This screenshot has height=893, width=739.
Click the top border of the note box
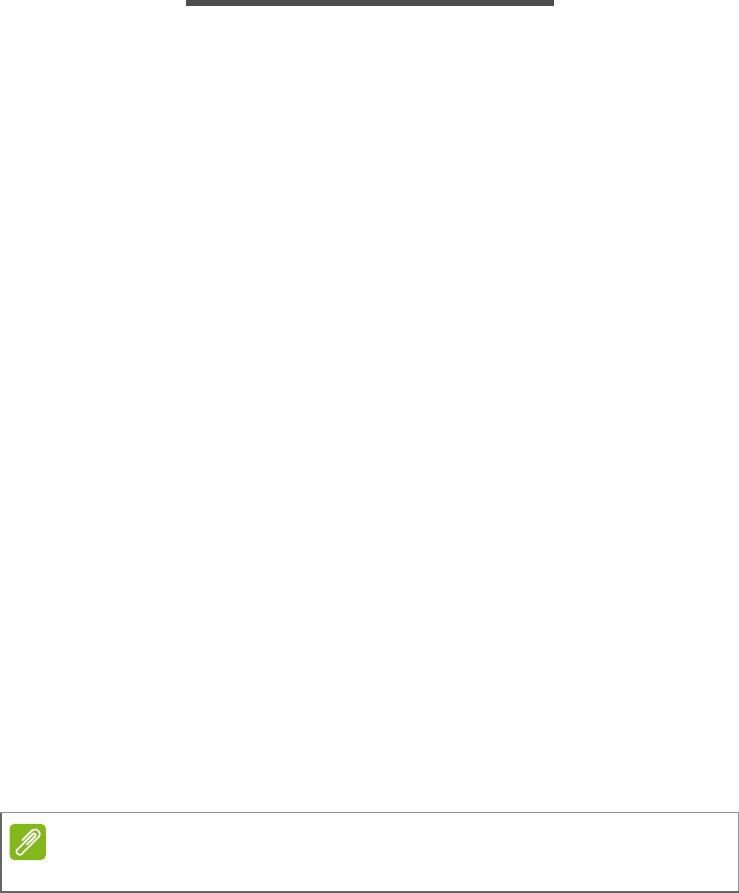pyautogui.click(x=370, y=813)
